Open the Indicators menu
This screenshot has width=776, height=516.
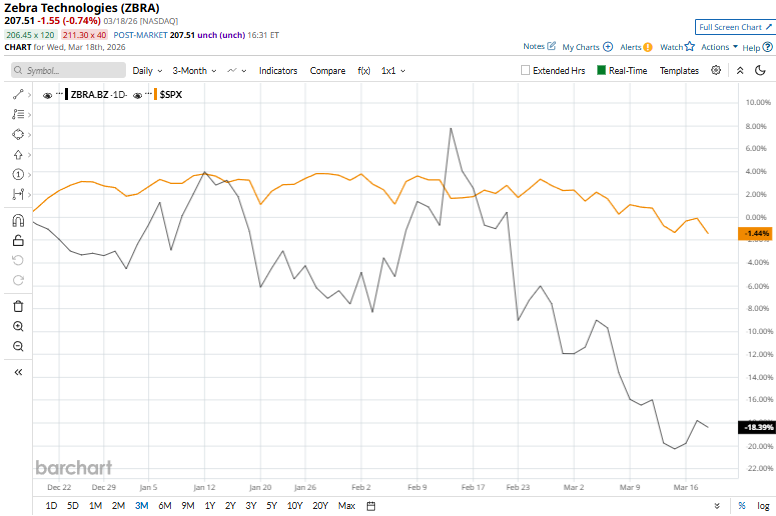point(278,71)
